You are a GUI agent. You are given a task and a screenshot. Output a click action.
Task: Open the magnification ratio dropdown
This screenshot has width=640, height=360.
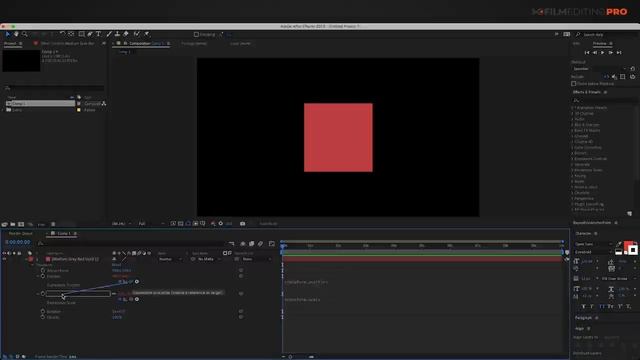click(121, 224)
